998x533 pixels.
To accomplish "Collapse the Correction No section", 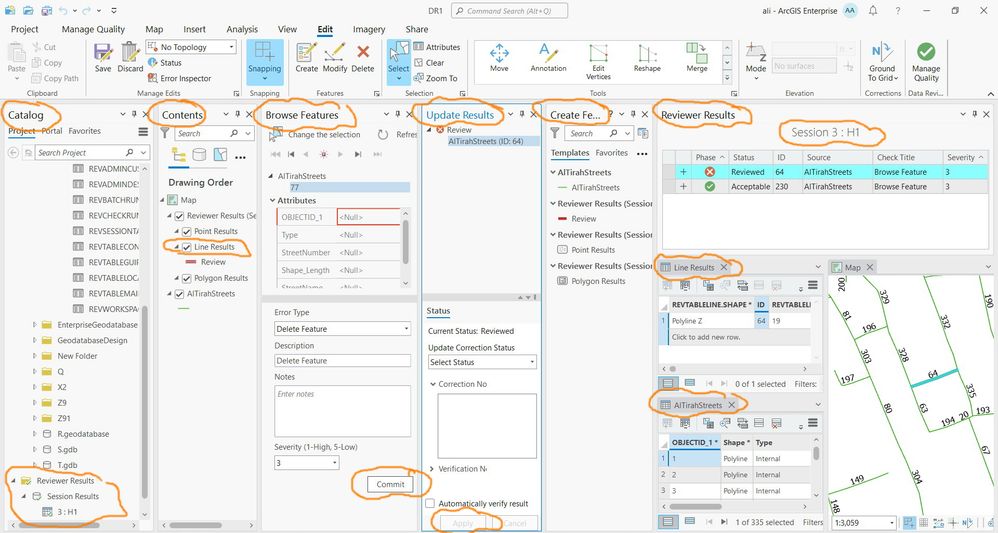I will click(433, 385).
